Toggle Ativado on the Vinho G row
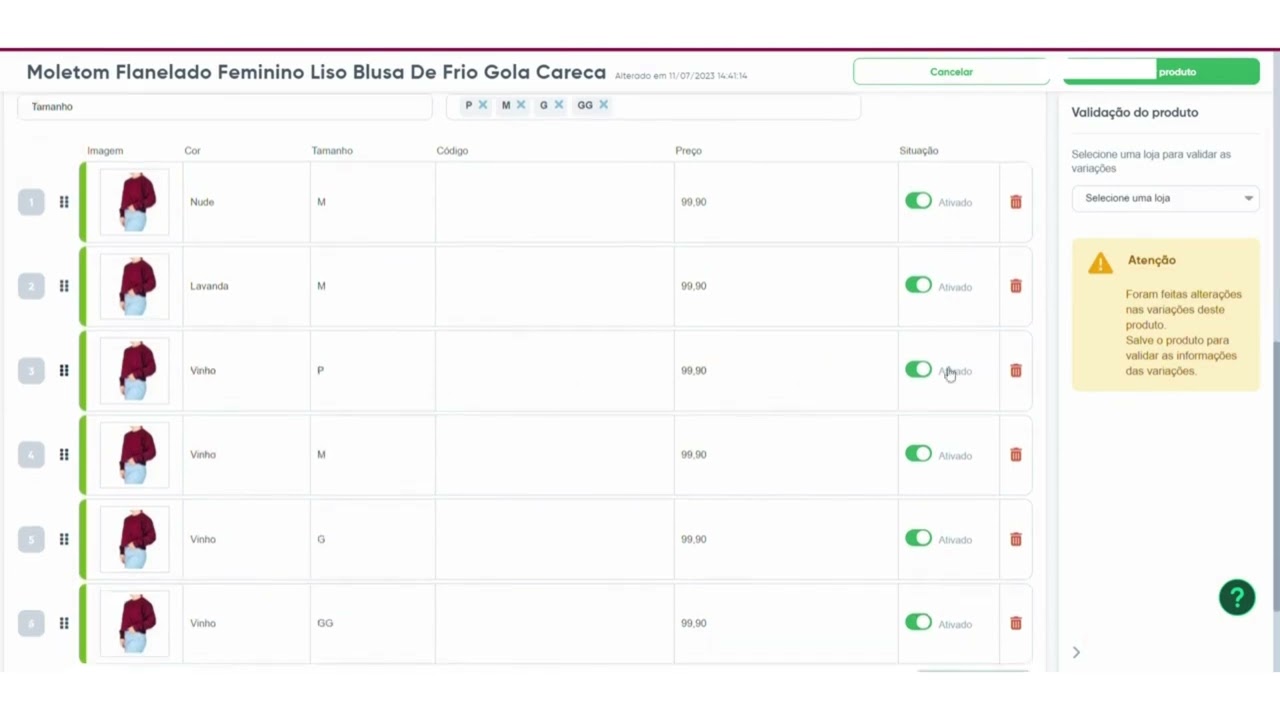 918,539
